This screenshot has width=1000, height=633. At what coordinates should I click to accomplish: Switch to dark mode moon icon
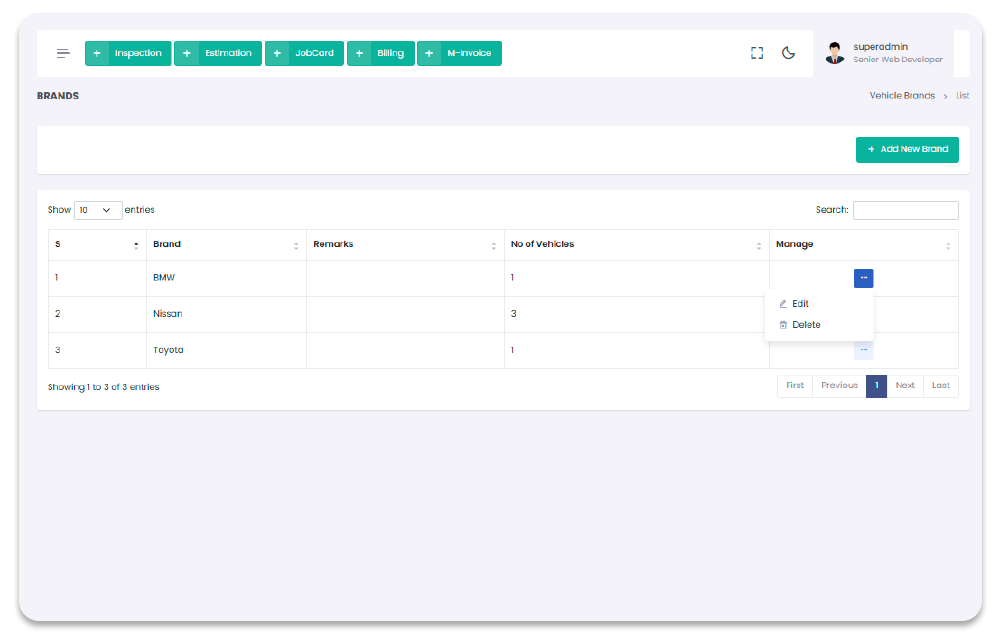(788, 54)
